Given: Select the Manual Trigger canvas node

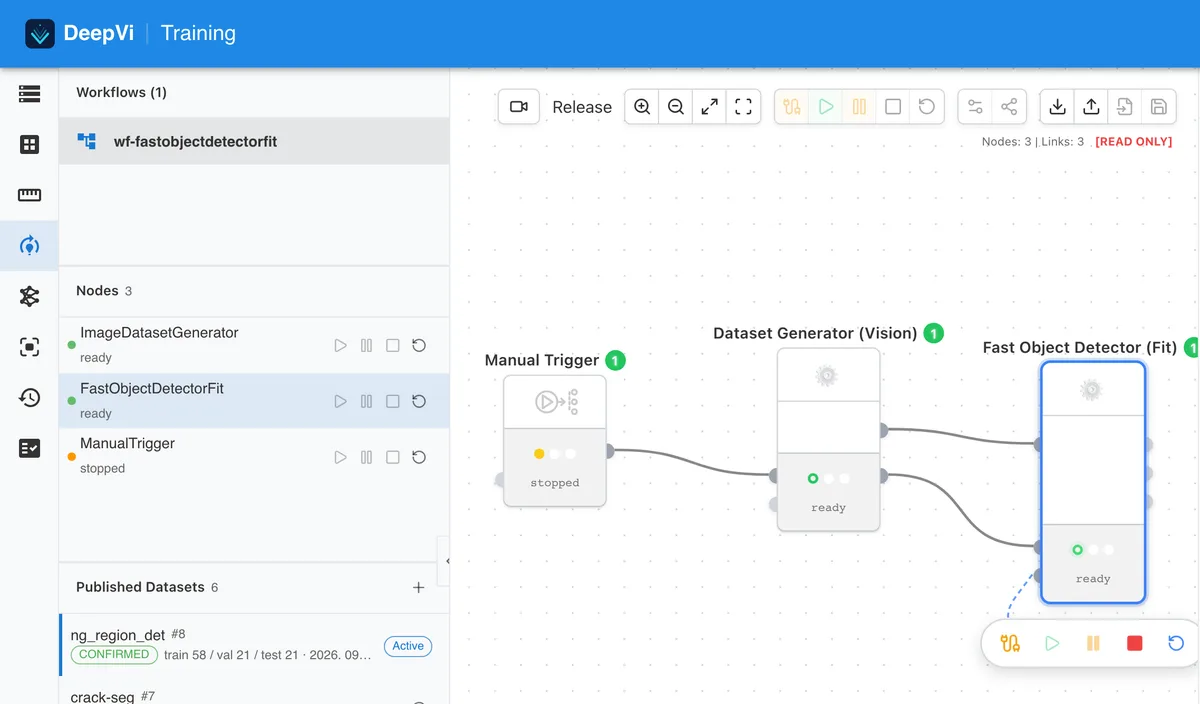Looking at the screenshot, I should pos(555,441).
